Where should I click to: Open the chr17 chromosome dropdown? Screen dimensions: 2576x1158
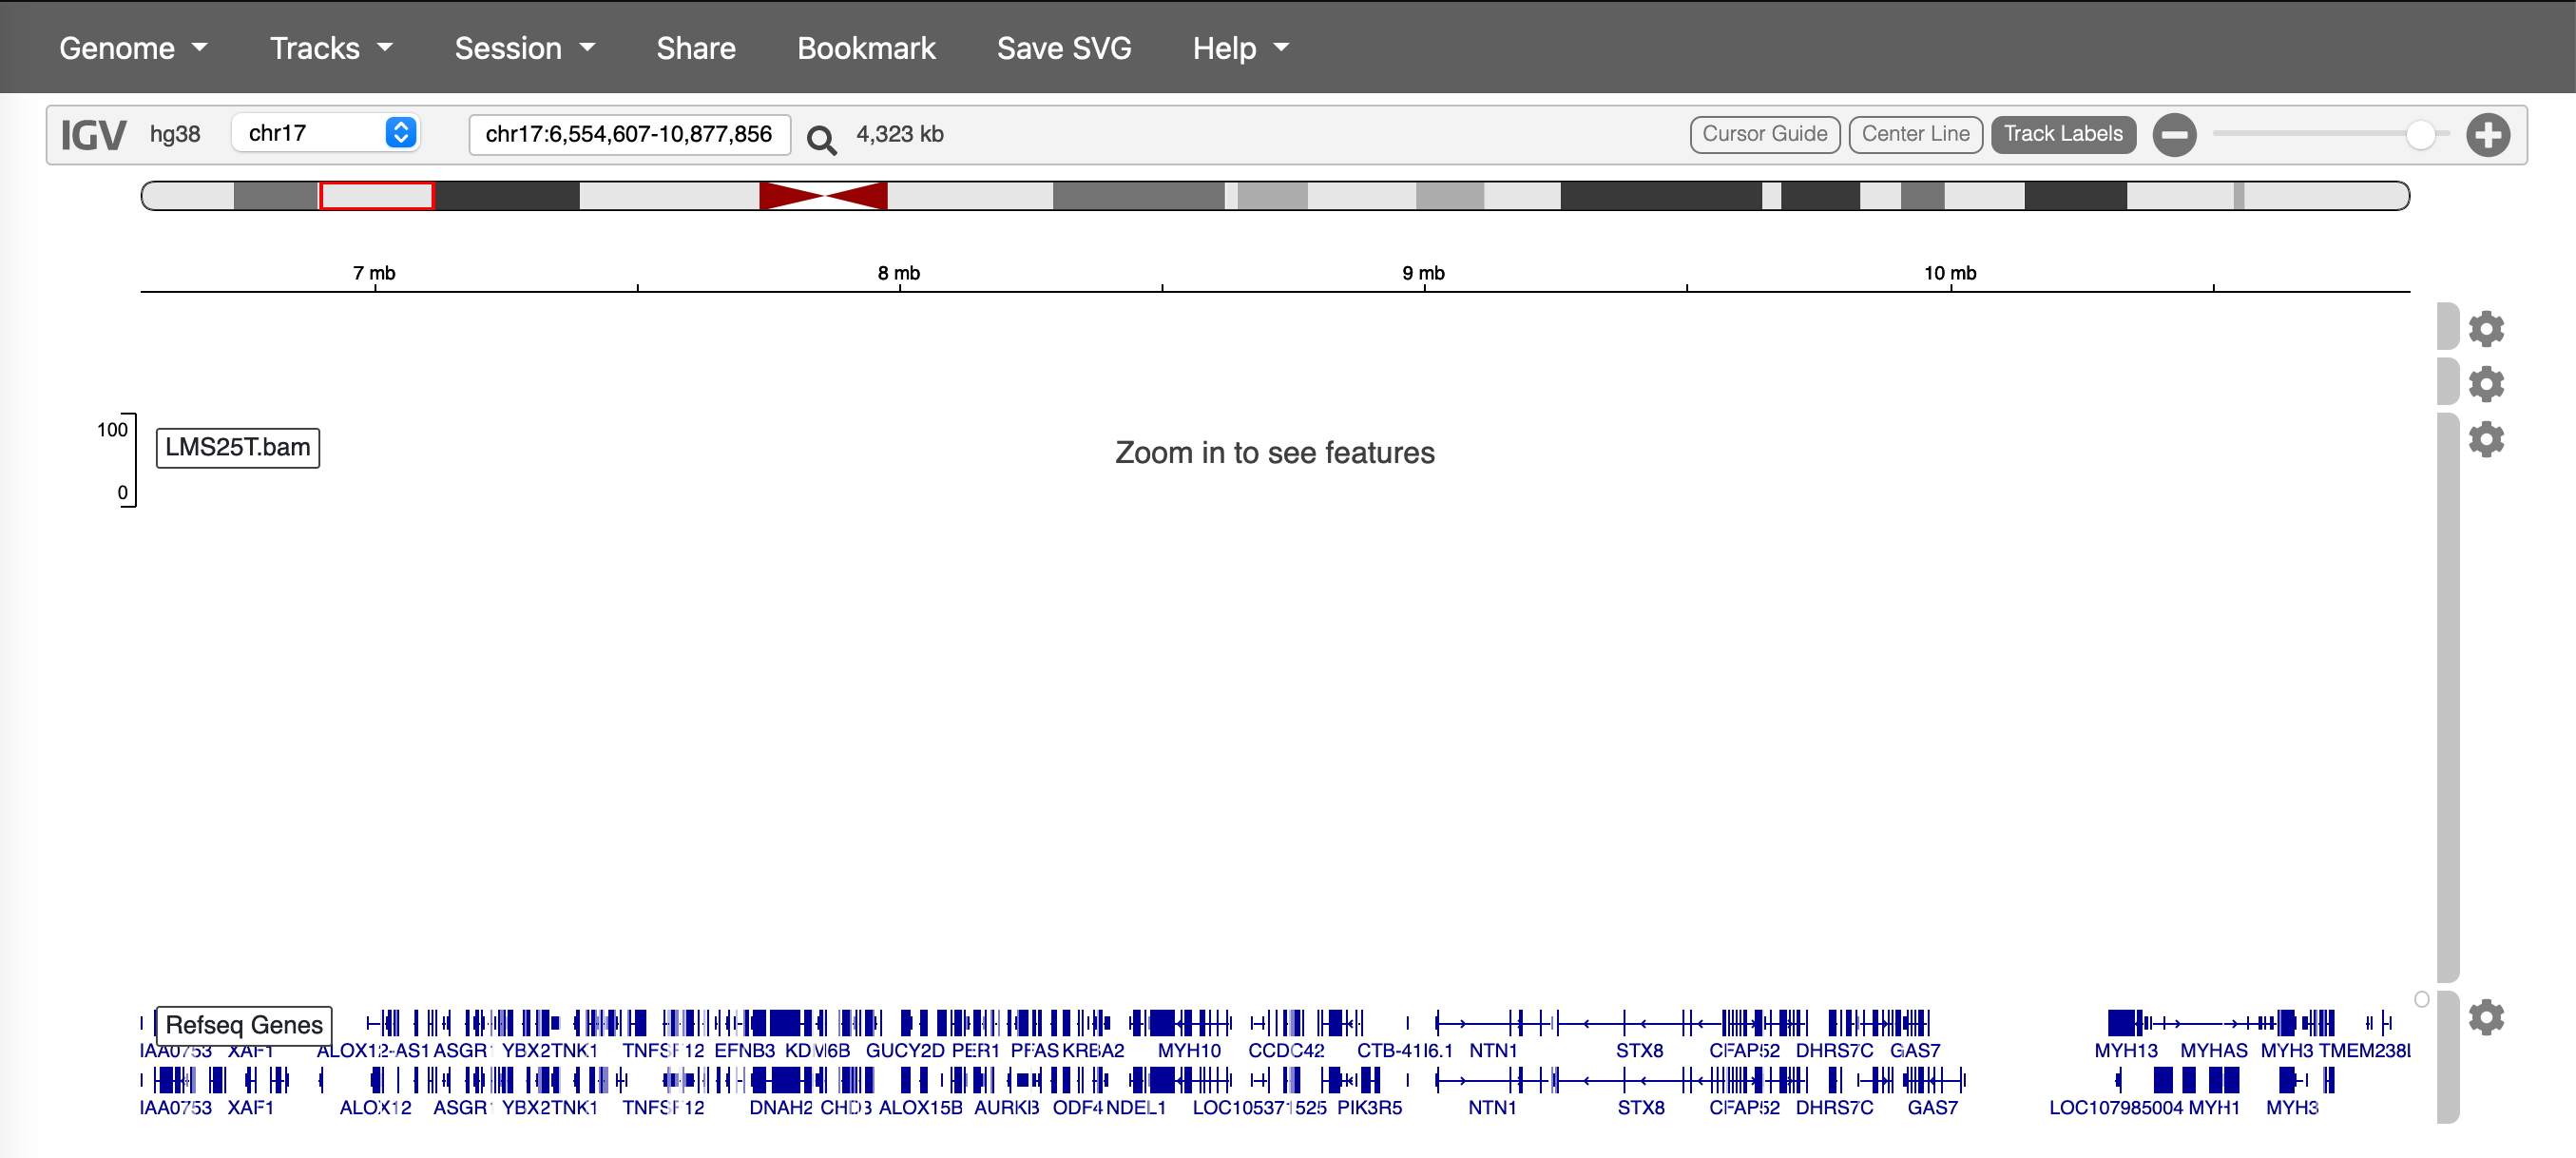tap(326, 133)
